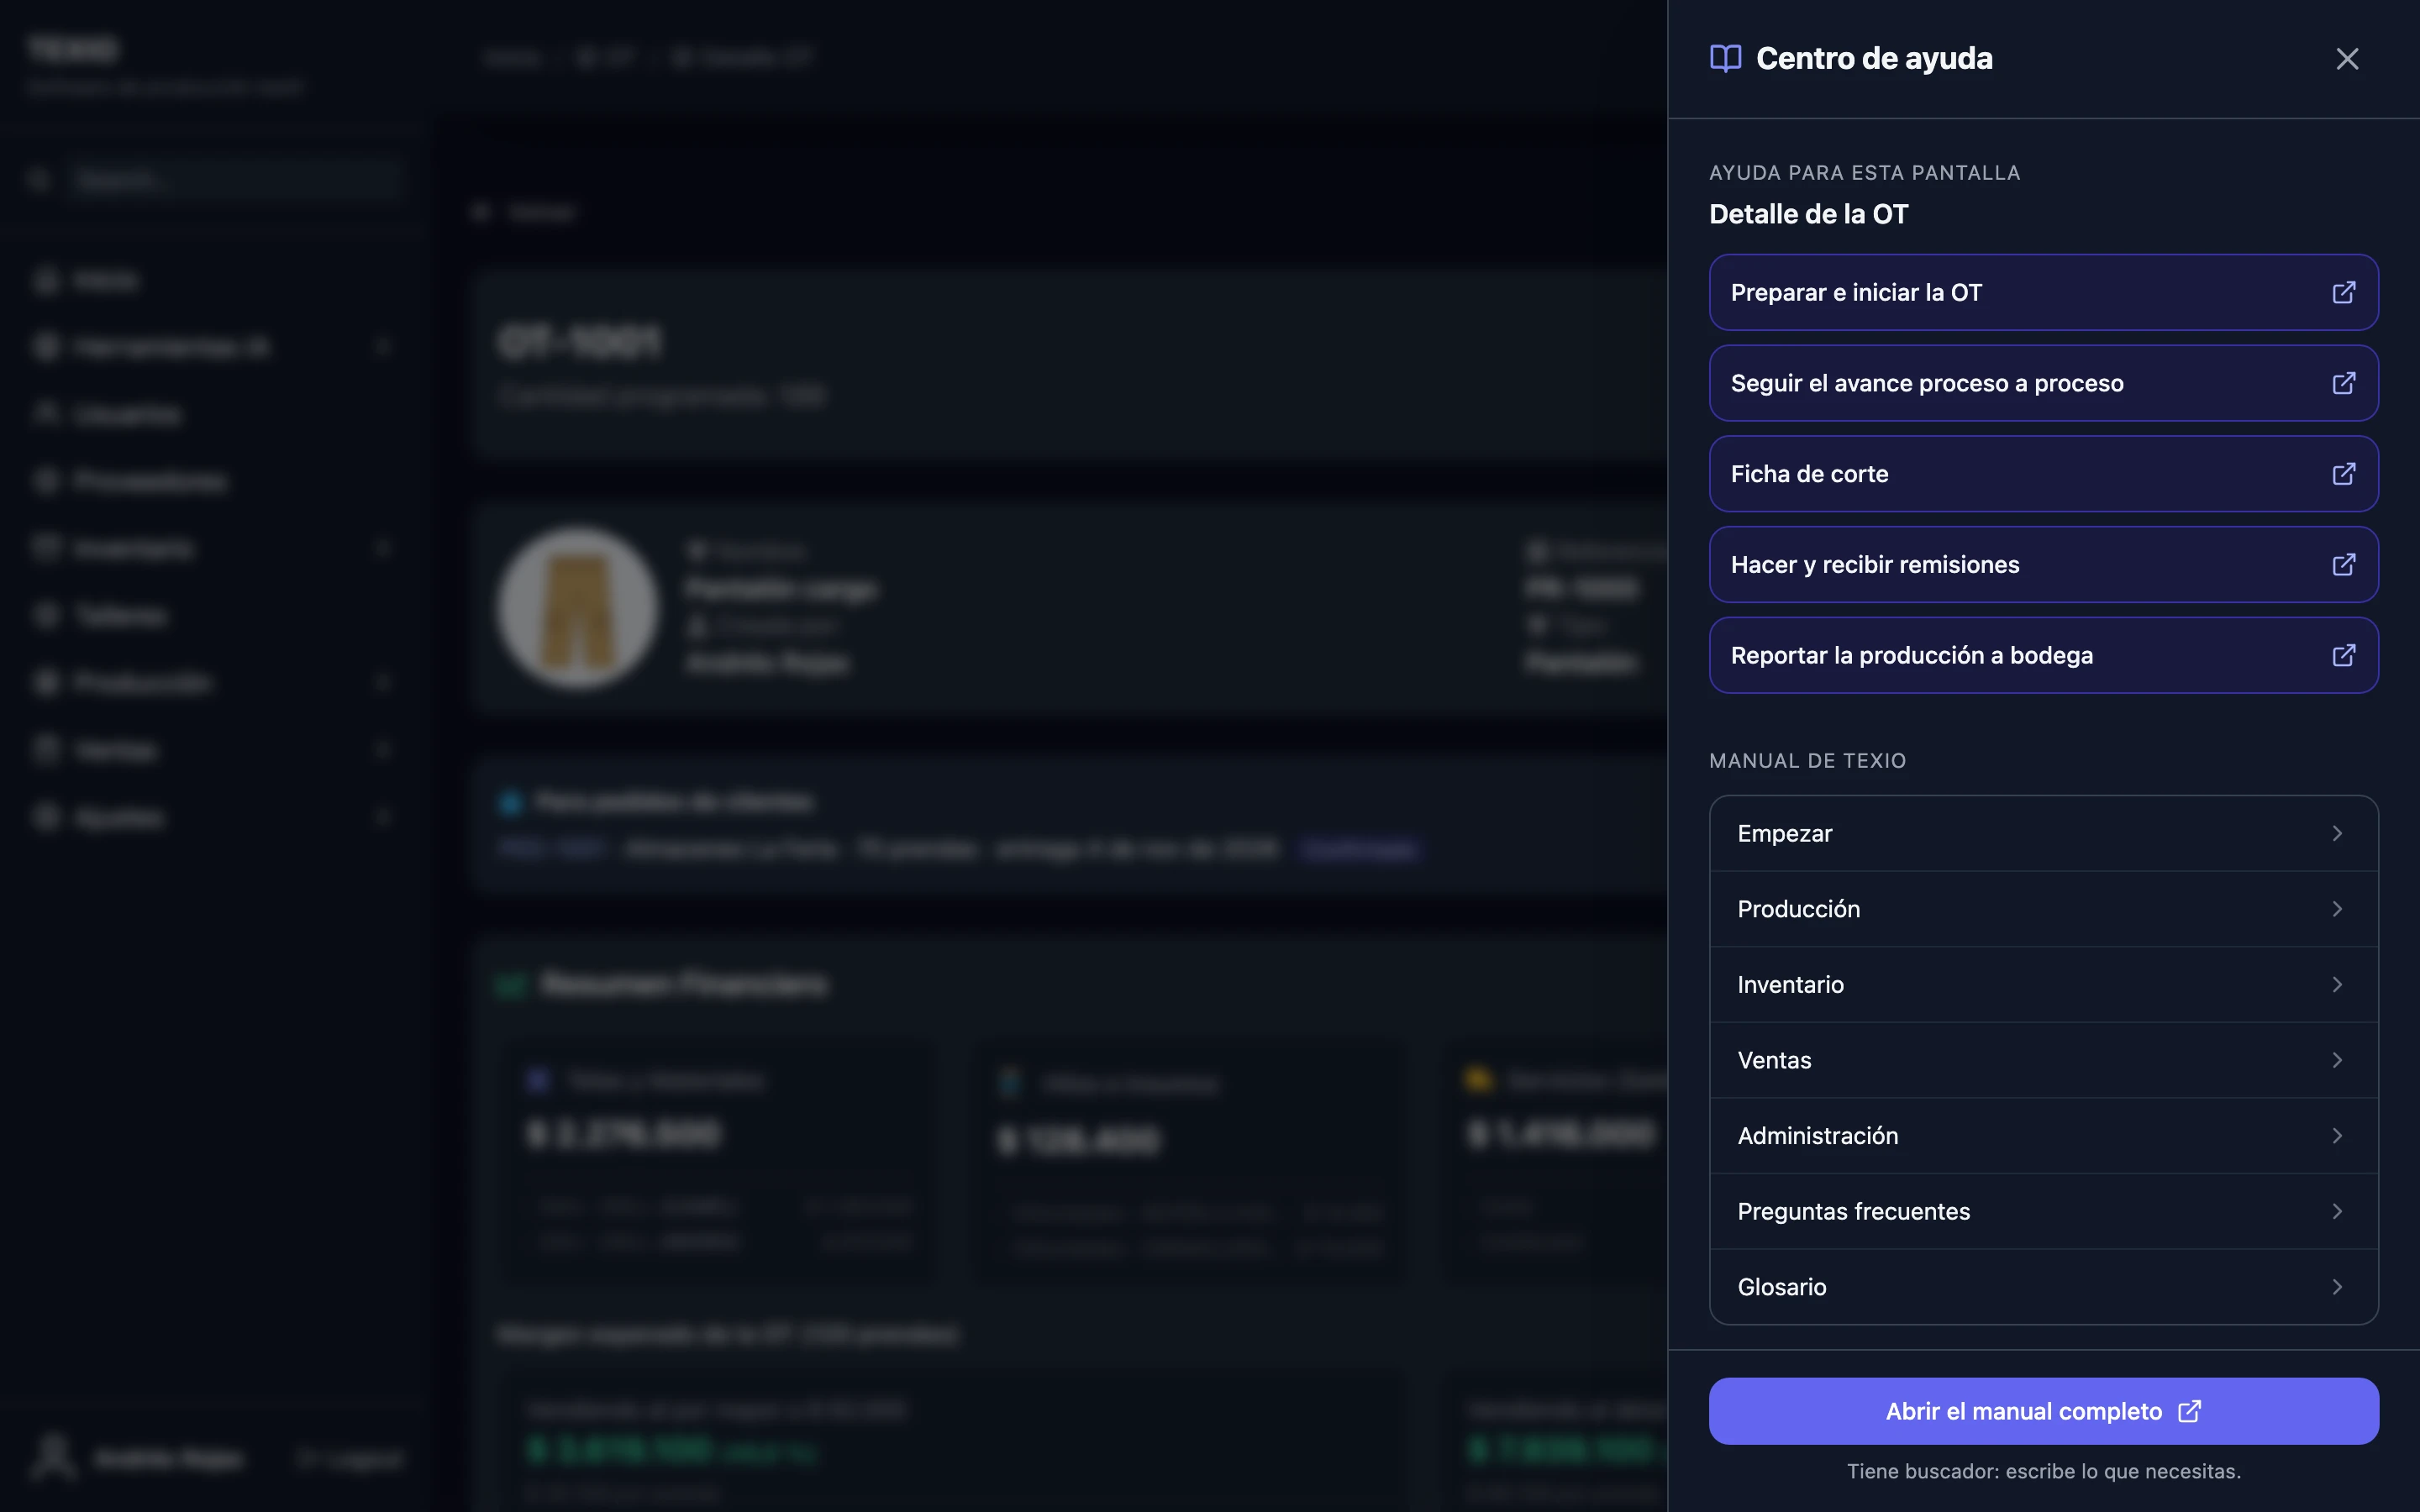The height and width of the screenshot is (1512, 2420).
Task: Open Reportar la producción a bodega article
Action: tap(2043, 655)
